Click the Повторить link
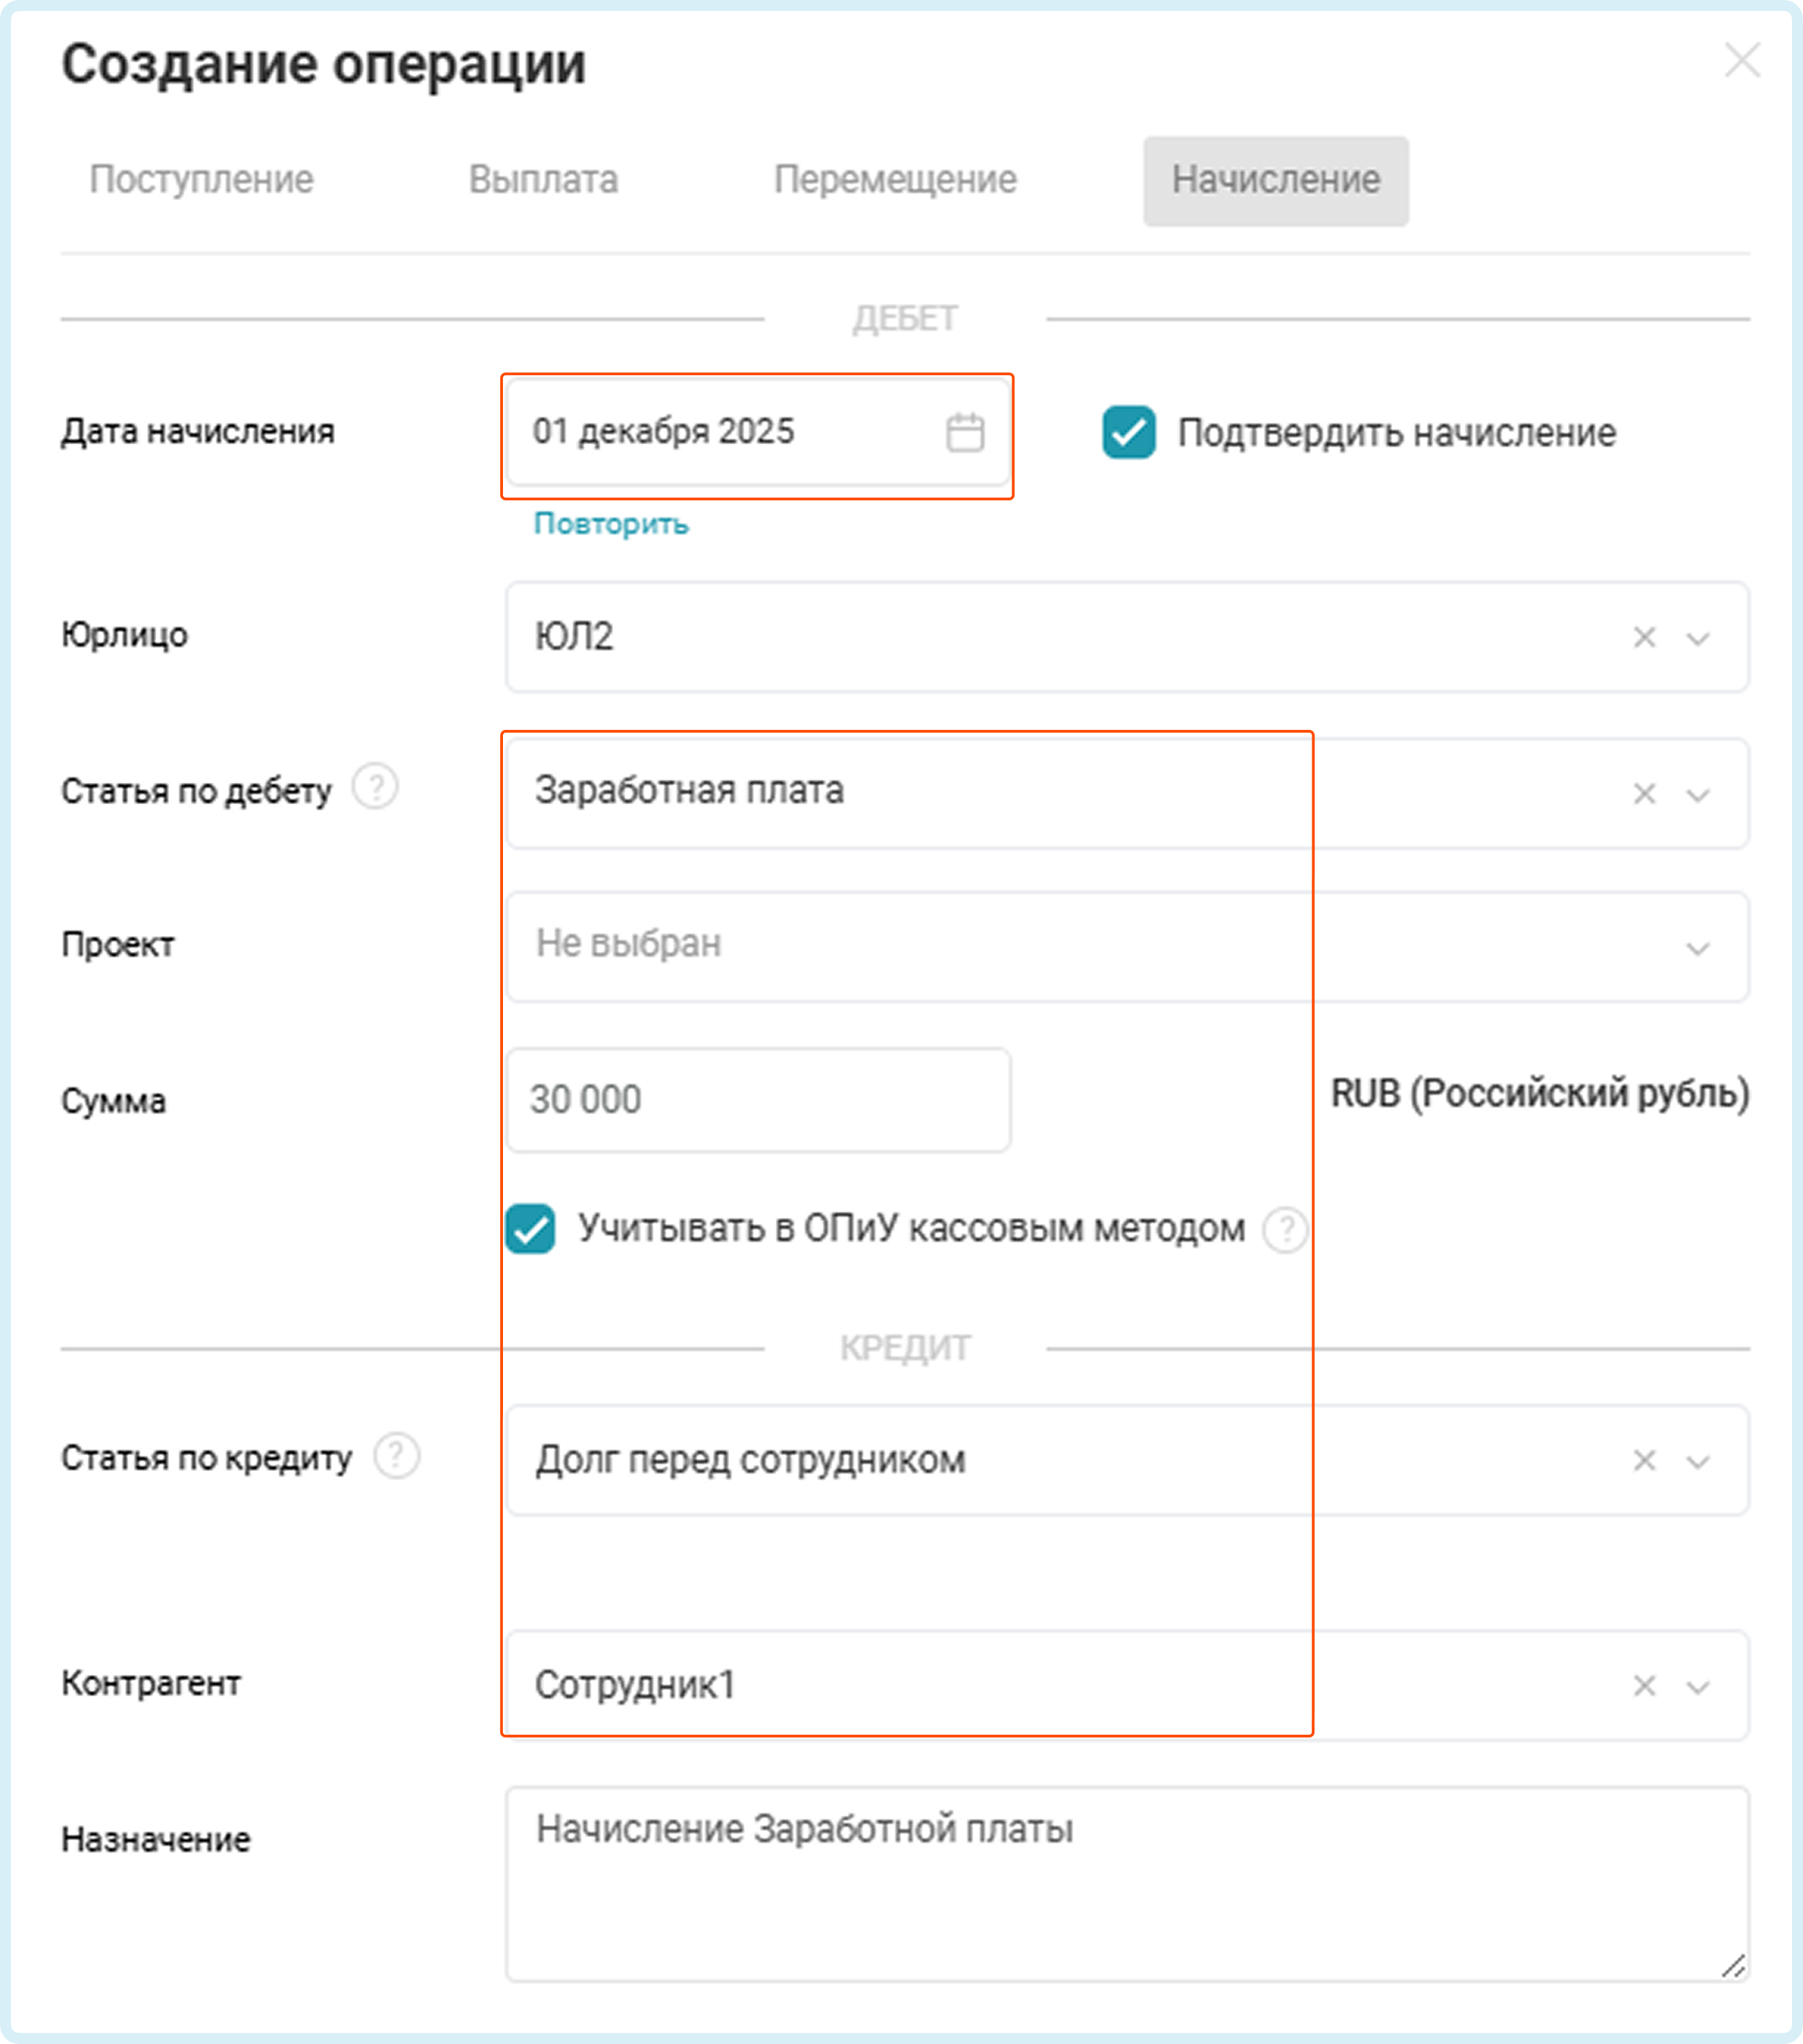 click(x=611, y=524)
